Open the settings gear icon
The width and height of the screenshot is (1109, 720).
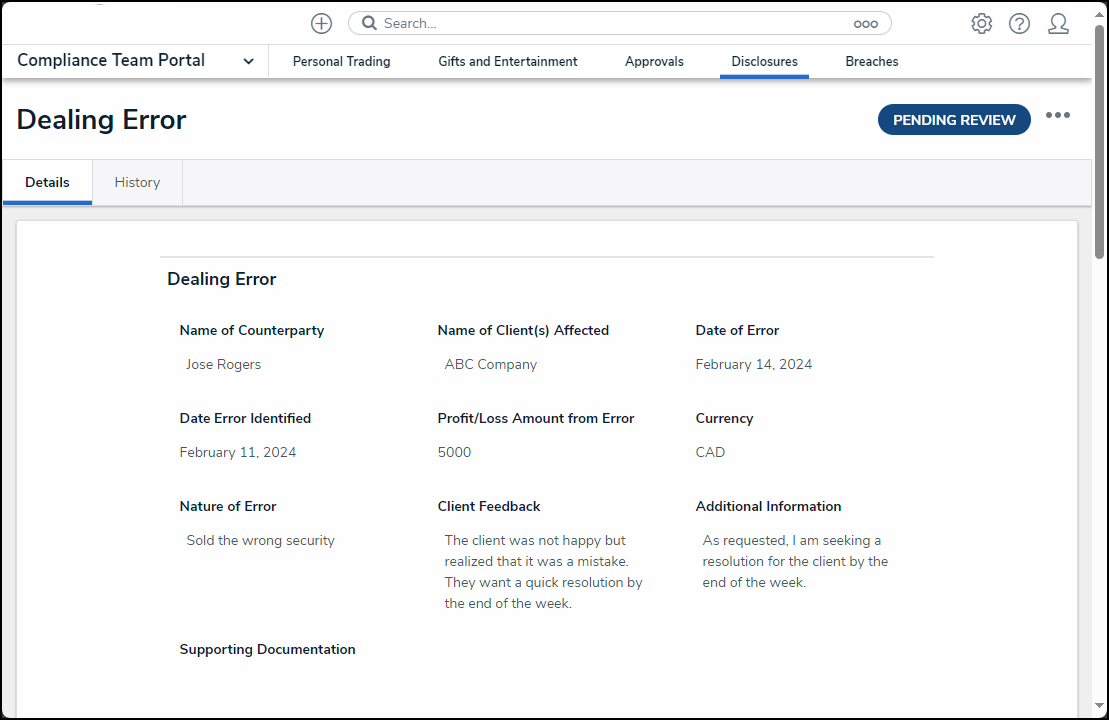(x=981, y=22)
